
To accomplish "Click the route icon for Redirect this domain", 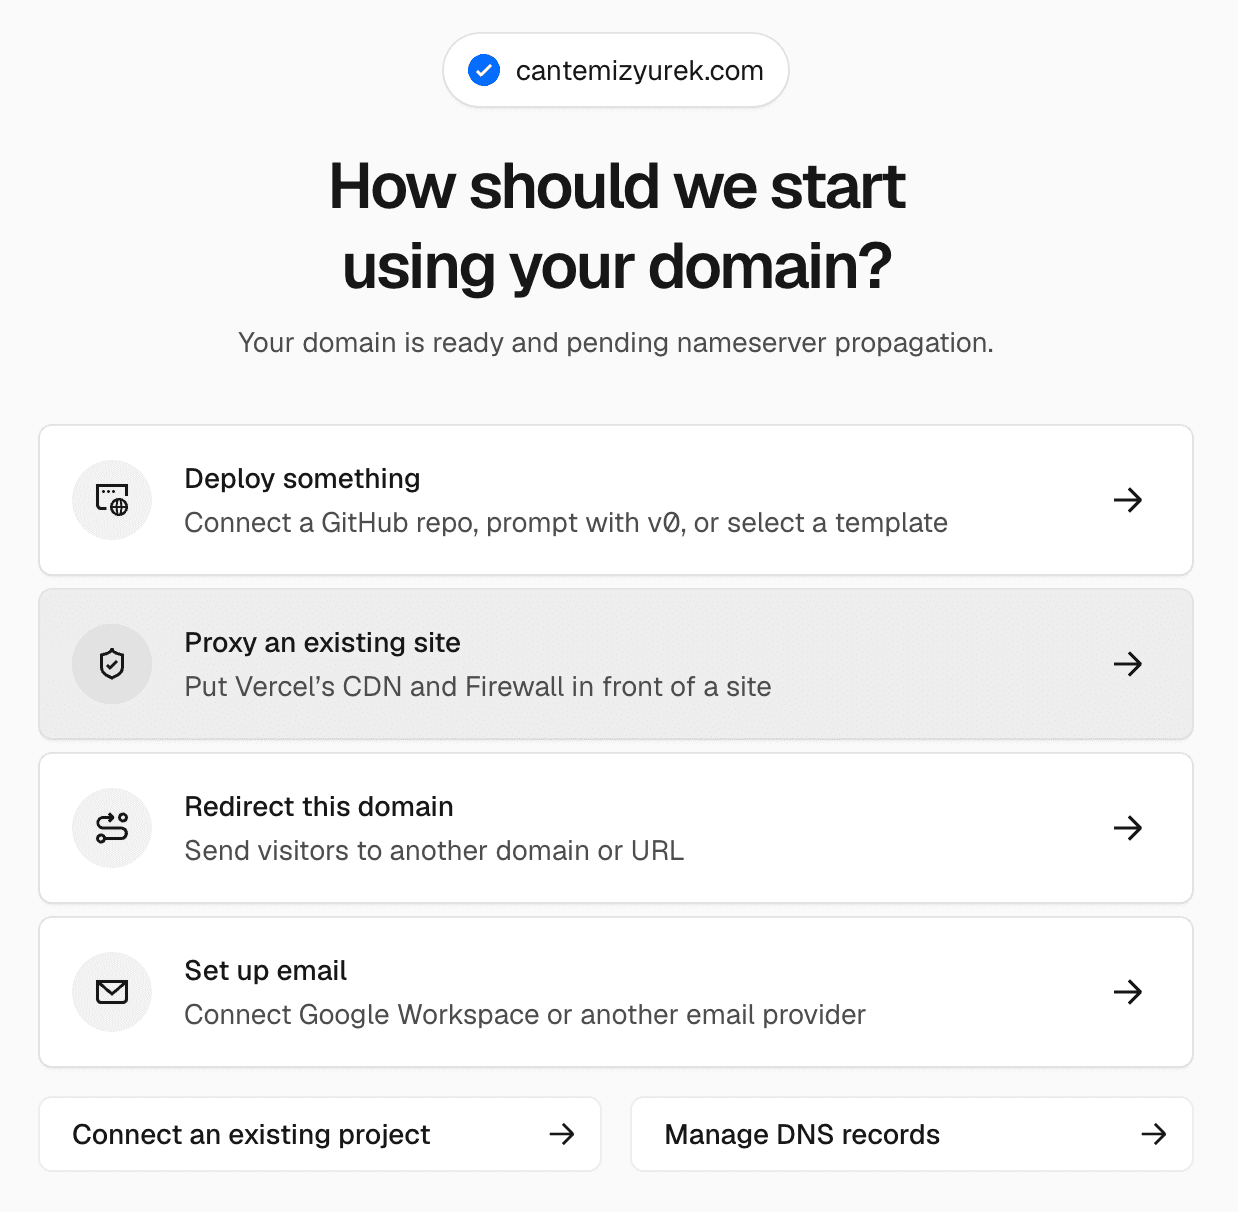I will tap(112, 828).
